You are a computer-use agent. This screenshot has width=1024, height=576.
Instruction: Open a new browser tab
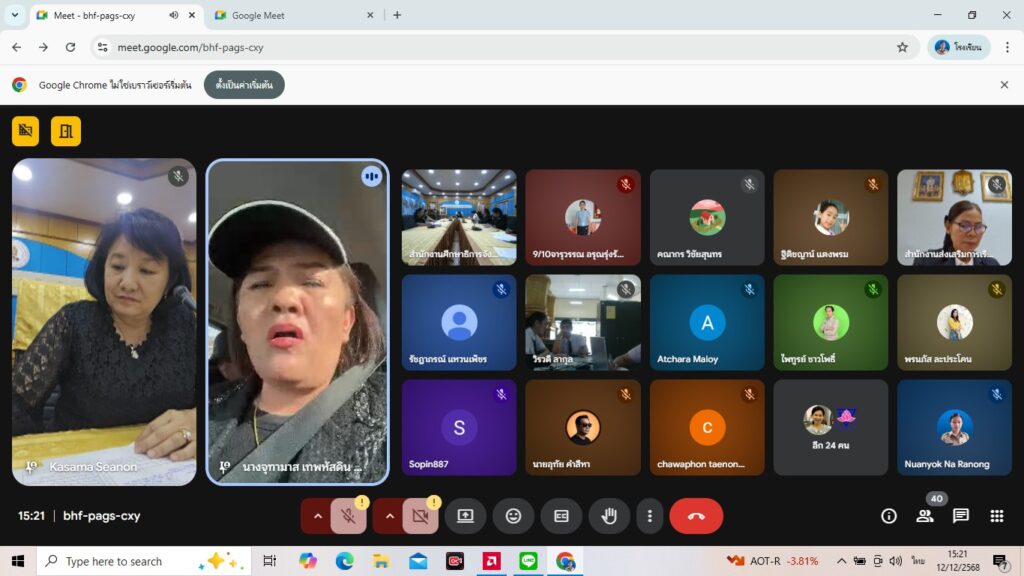coord(397,15)
